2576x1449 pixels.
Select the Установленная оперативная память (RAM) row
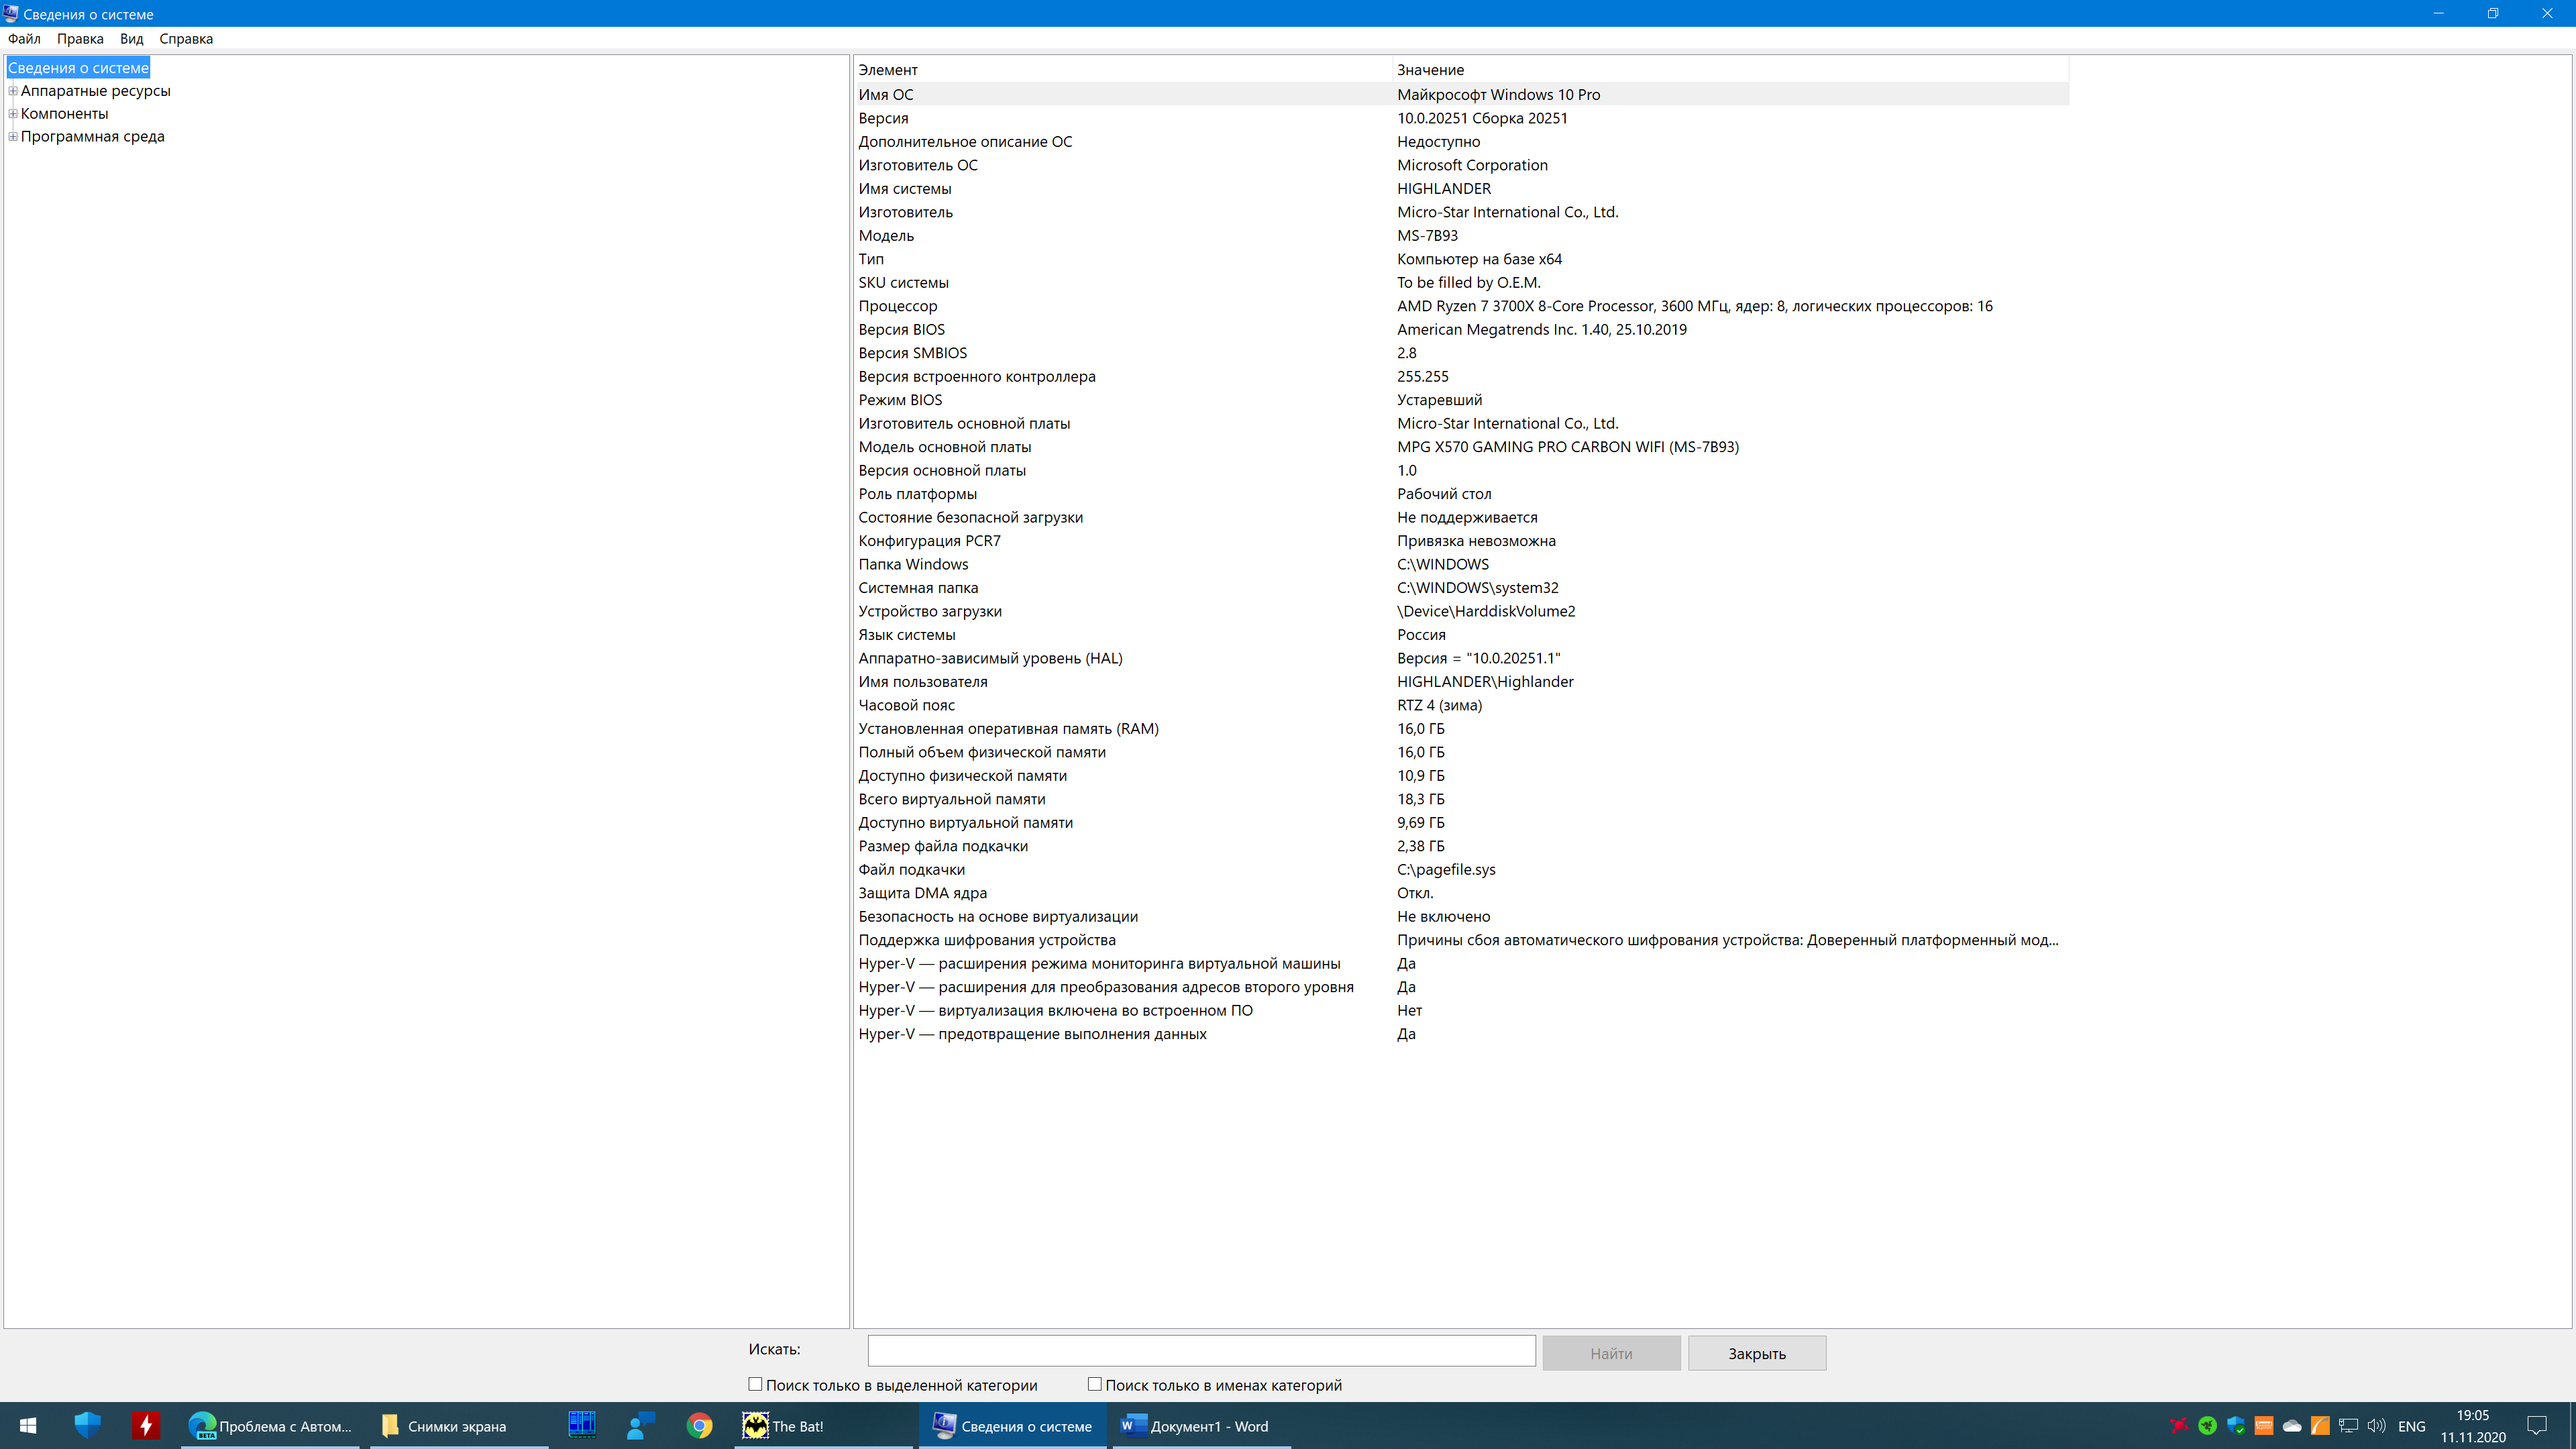1462,728
